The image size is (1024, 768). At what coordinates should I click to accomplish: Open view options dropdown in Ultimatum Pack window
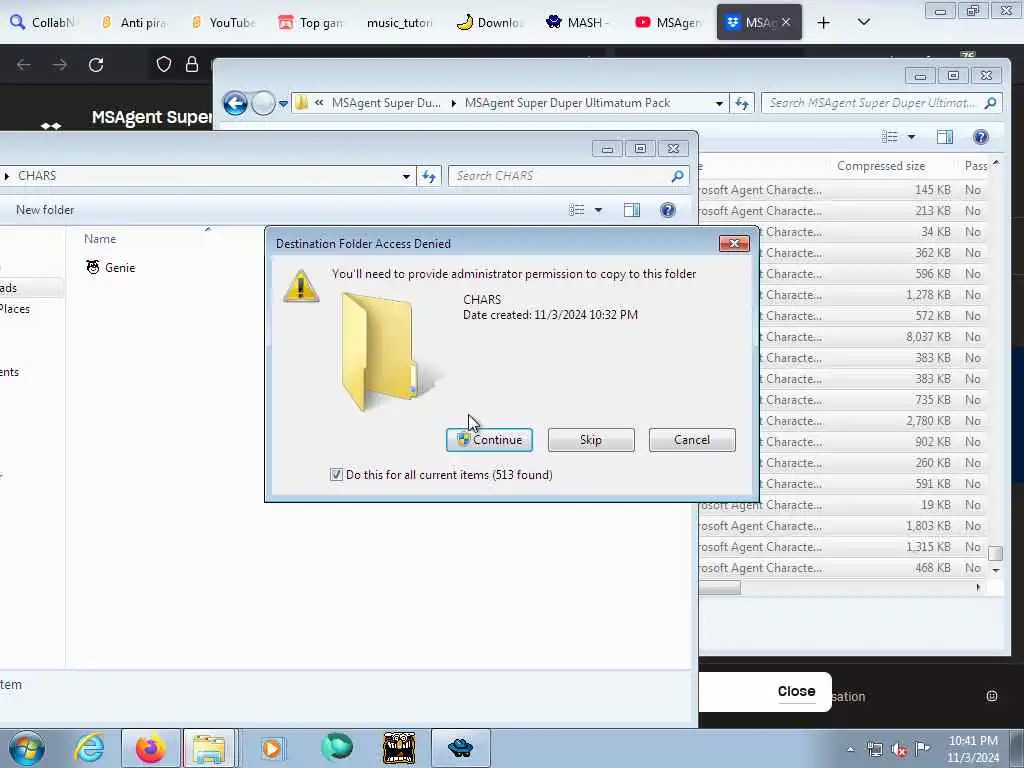[x=911, y=136]
